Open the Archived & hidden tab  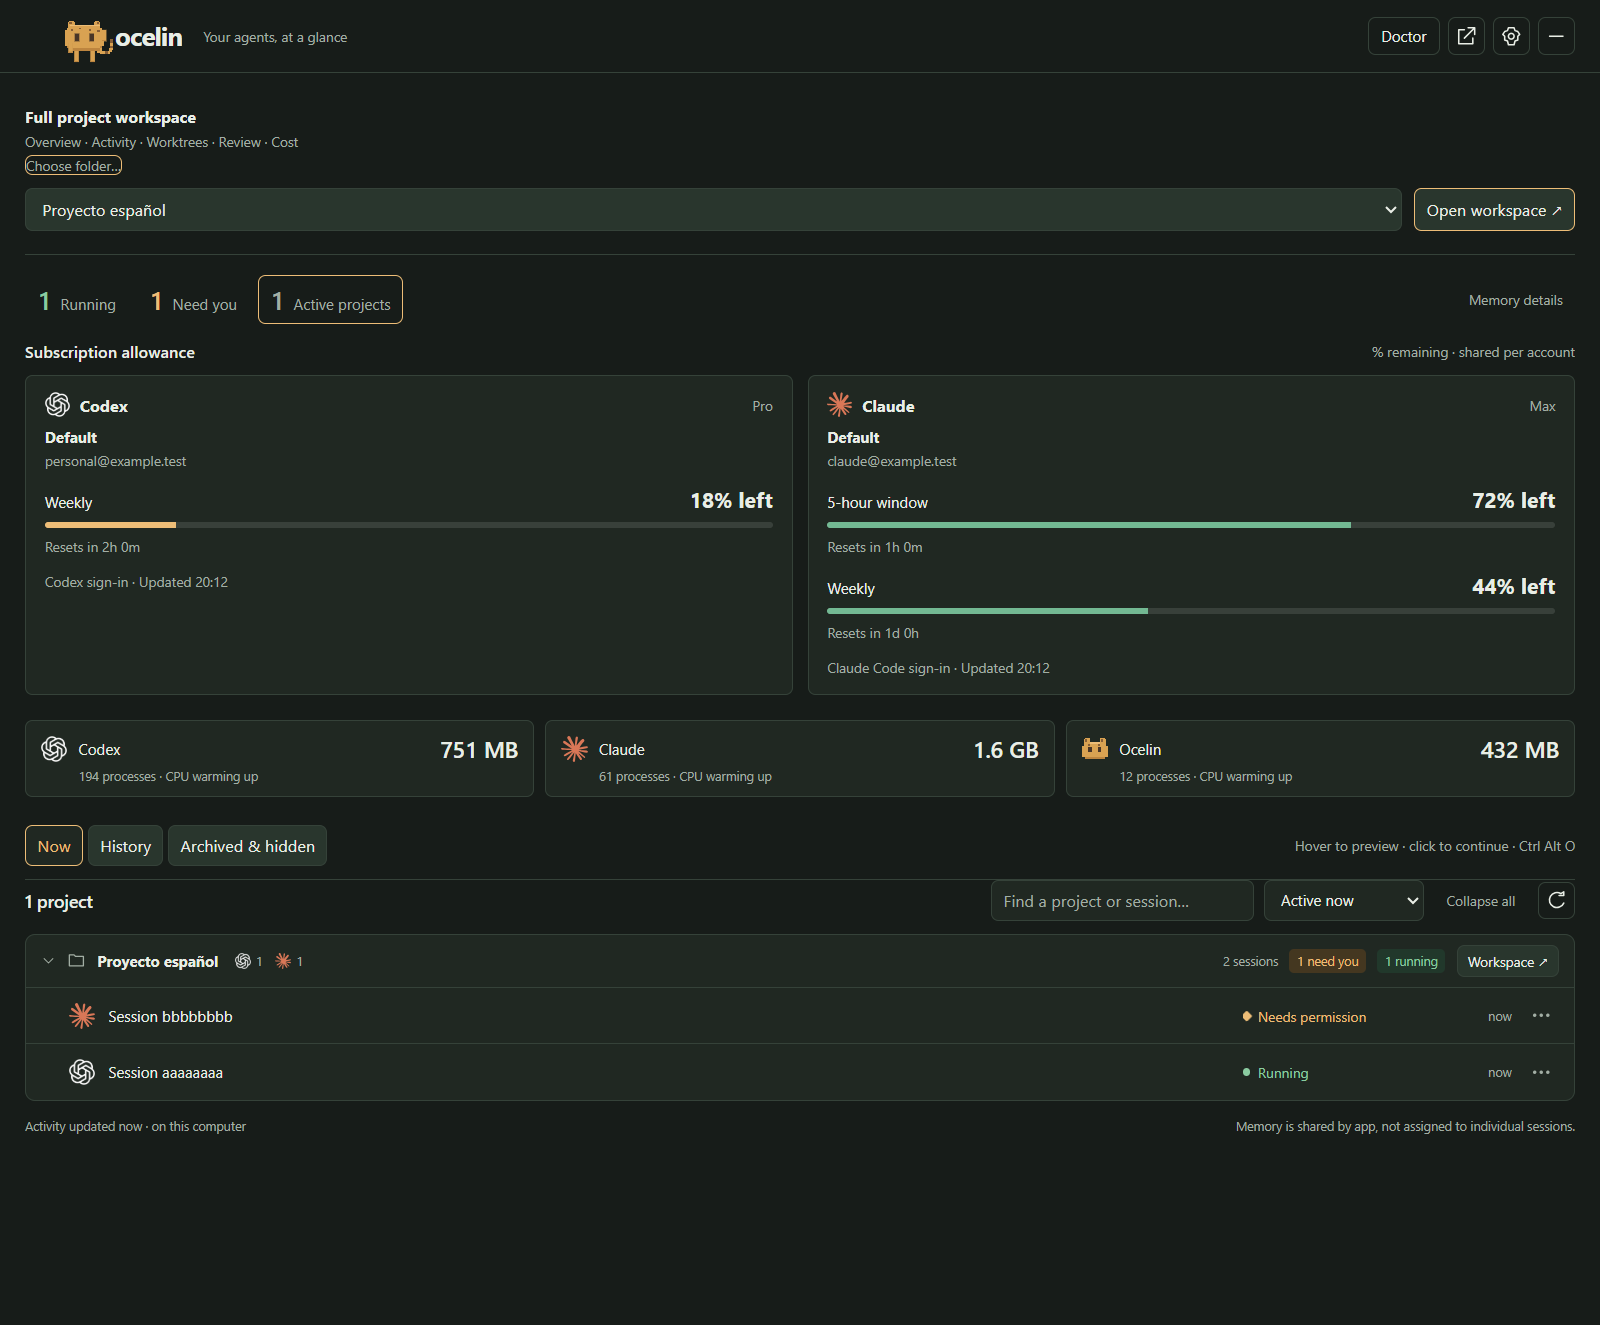tap(247, 846)
